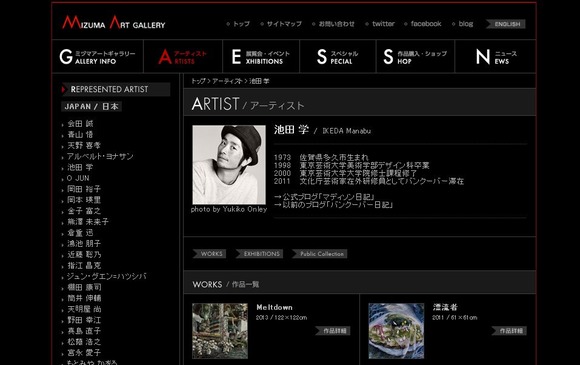
Task: Switch language with the ENGLISH button
Action: click(x=506, y=24)
